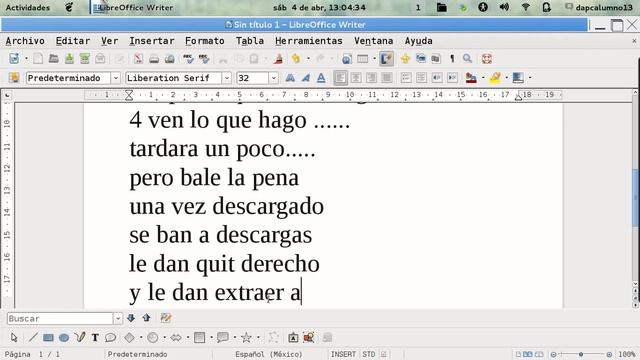
Task: Click the Insert Table icon
Action: [x=362, y=59]
